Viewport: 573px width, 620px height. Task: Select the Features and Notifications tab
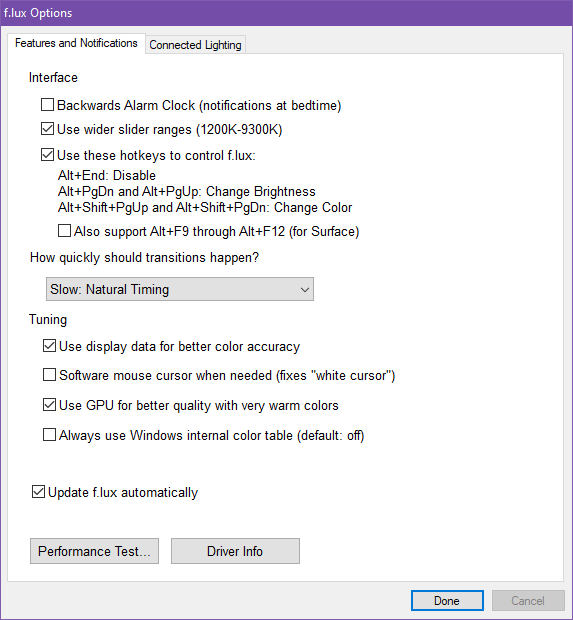pyautogui.click(x=76, y=43)
